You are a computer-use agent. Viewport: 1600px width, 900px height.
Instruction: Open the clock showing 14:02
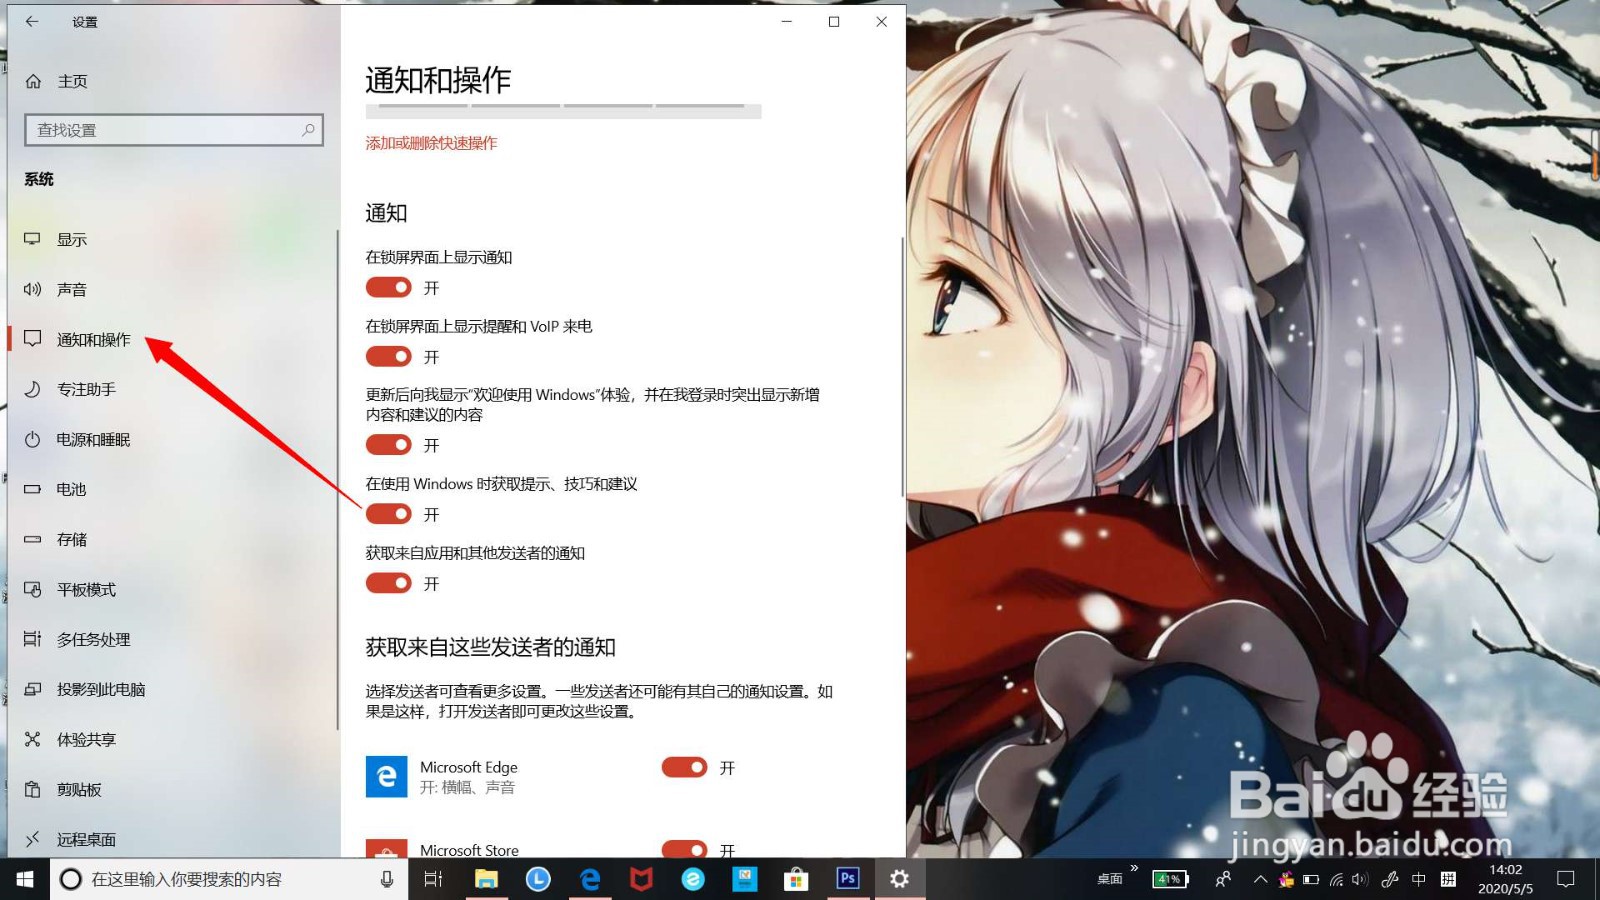click(1505, 879)
